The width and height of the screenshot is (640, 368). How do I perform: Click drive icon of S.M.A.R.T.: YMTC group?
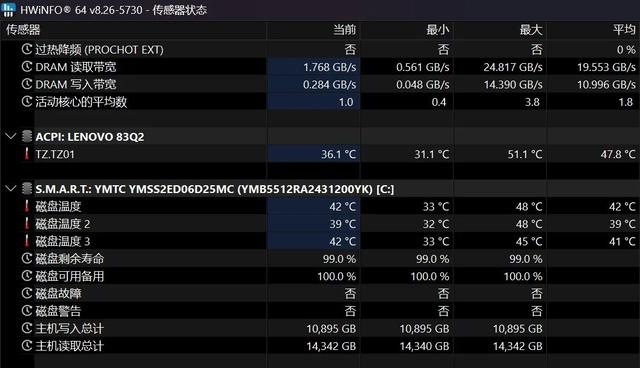(x=27, y=189)
